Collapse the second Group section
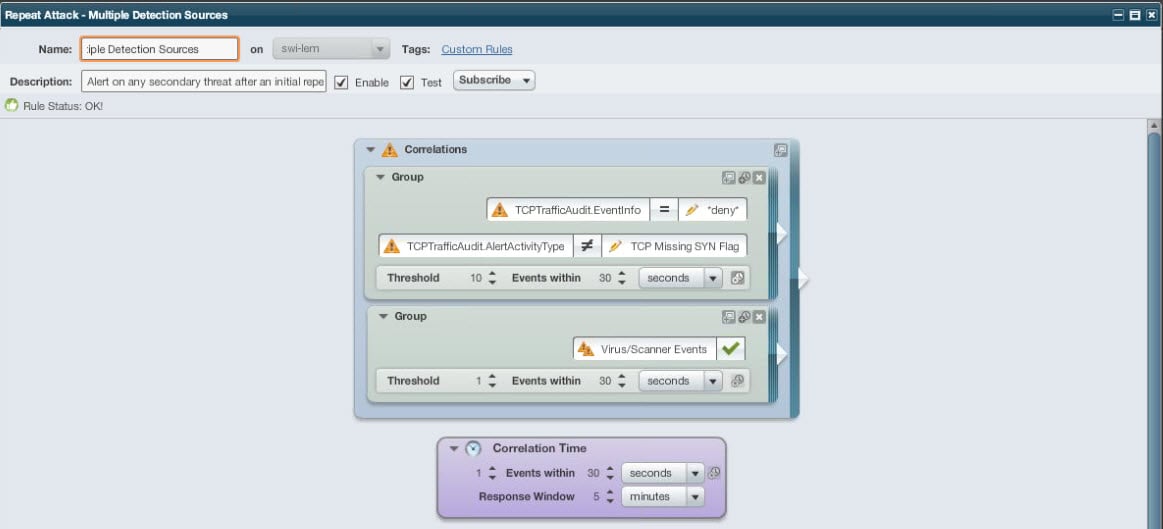 (x=383, y=317)
